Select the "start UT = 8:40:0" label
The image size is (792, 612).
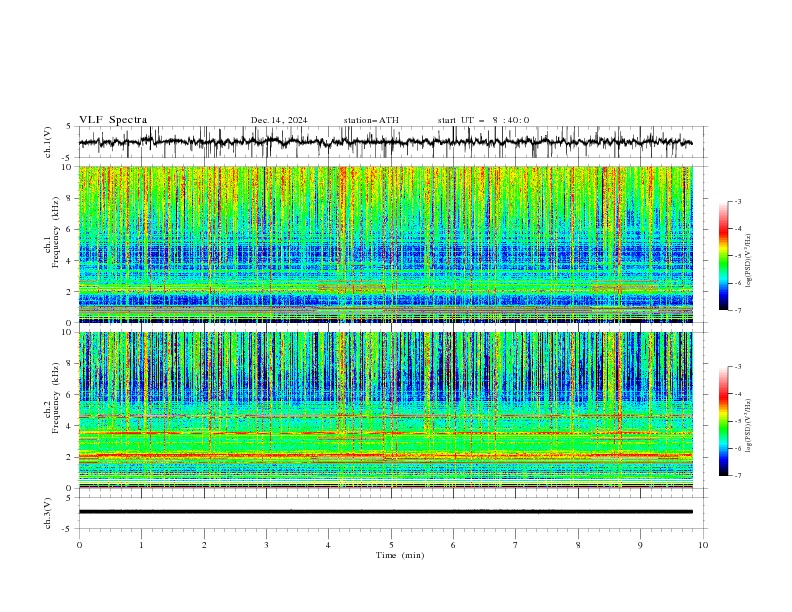point(483,120)
